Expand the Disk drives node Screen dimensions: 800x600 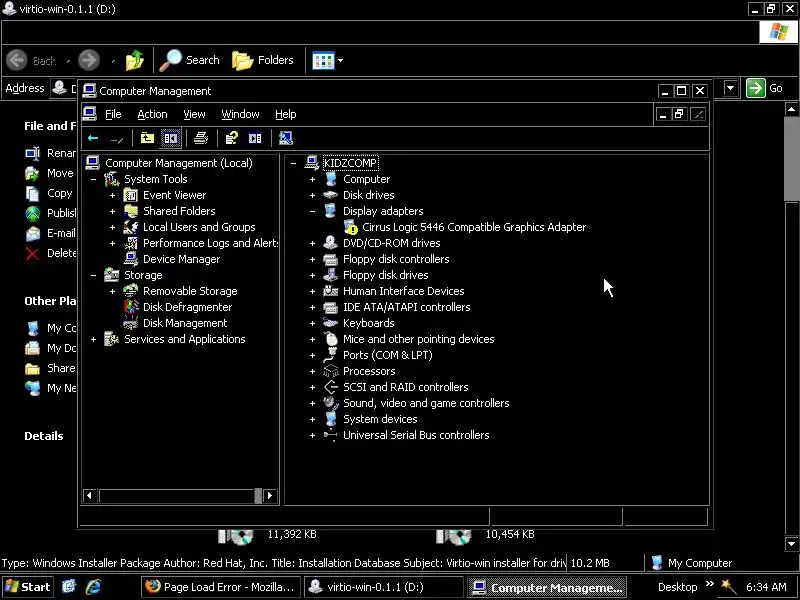[x=313, y=195]
